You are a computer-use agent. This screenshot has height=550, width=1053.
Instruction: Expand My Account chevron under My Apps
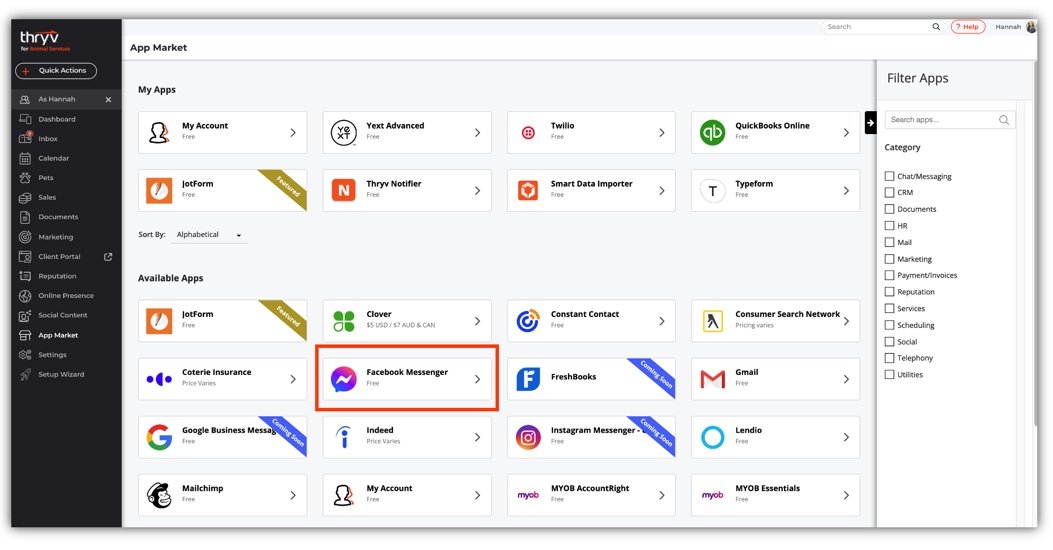click(x=293, y=133)
